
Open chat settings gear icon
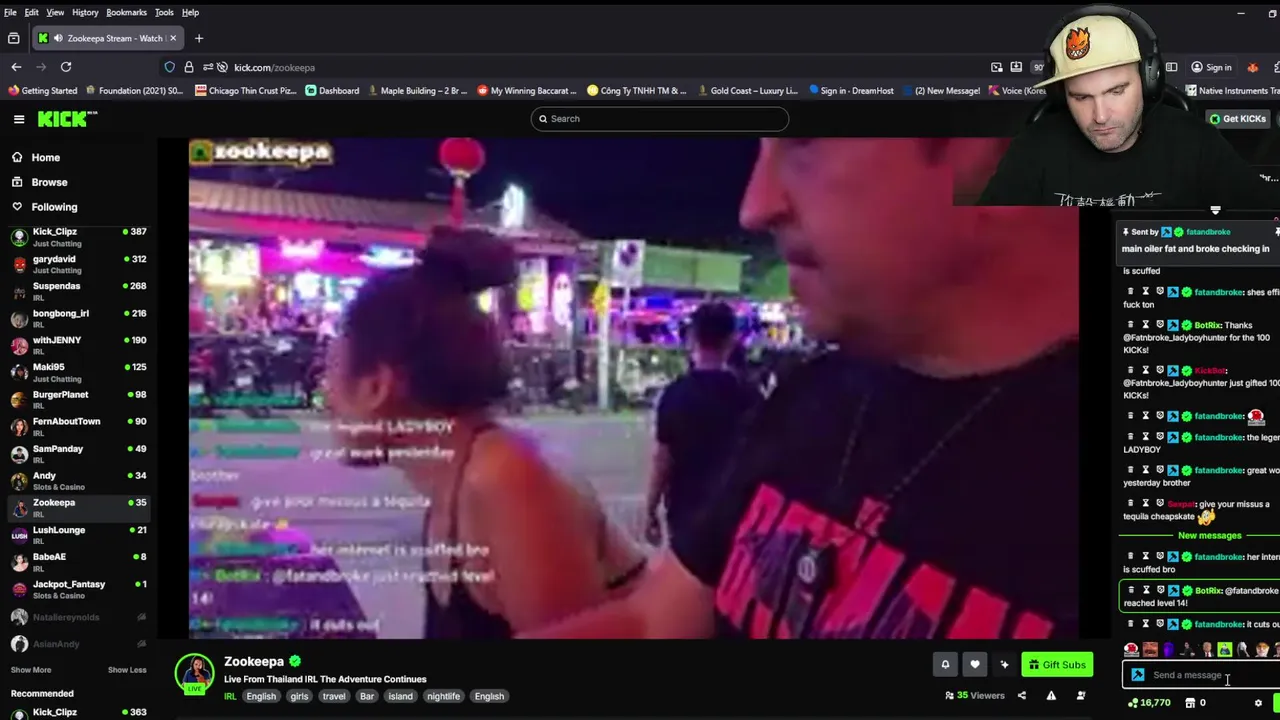click(1258, 703)
